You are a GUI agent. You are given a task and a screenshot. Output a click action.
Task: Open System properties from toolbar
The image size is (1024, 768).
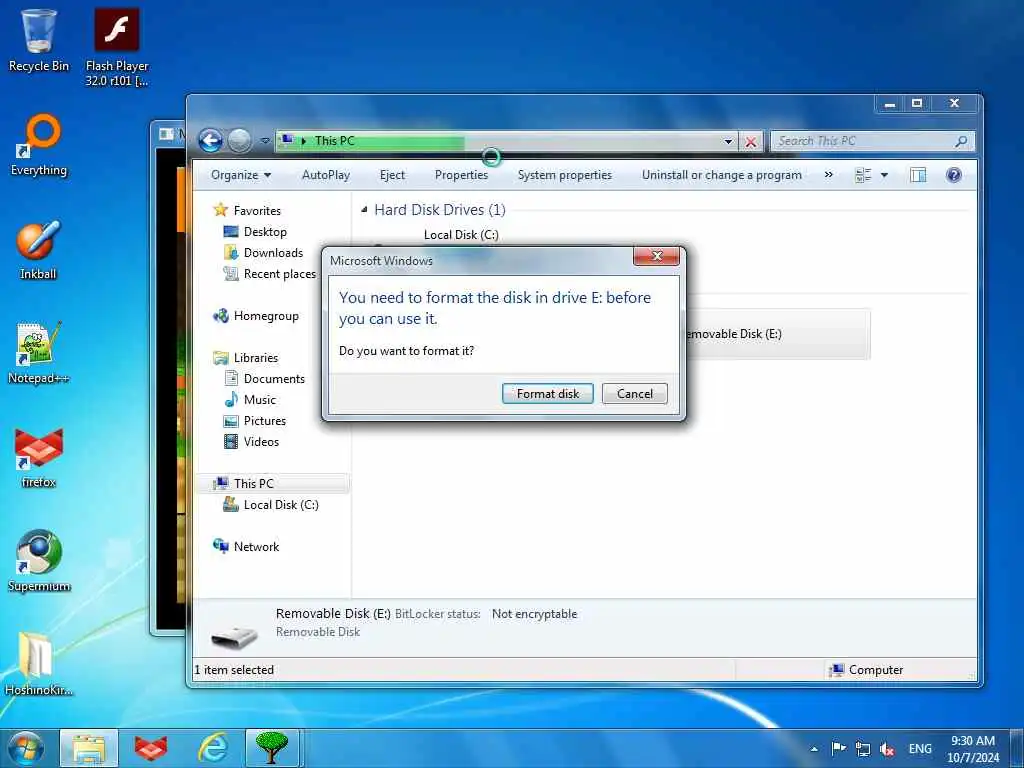pyautogui.click(x=564, y=175)
